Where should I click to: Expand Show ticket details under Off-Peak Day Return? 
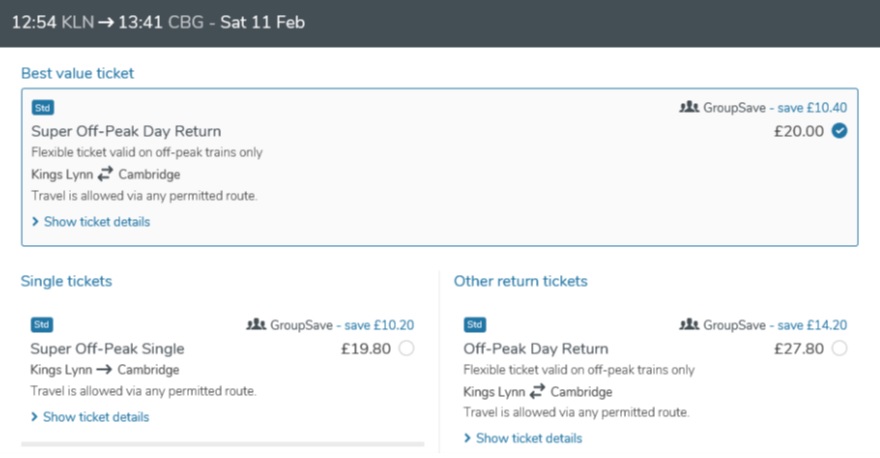click(x=523, y=438)
